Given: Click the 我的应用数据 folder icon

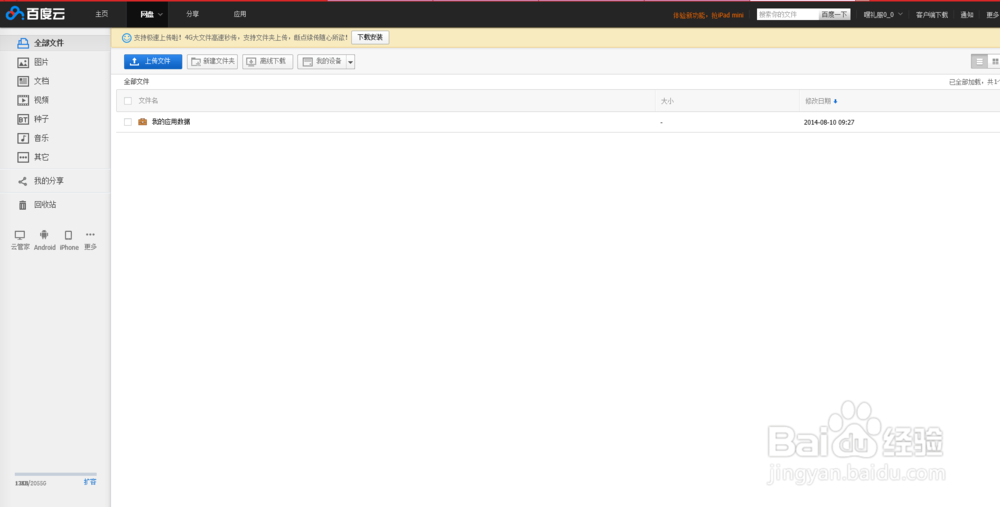Looking at the screenshot, I should pyautogui.click(x=143, y=122).
